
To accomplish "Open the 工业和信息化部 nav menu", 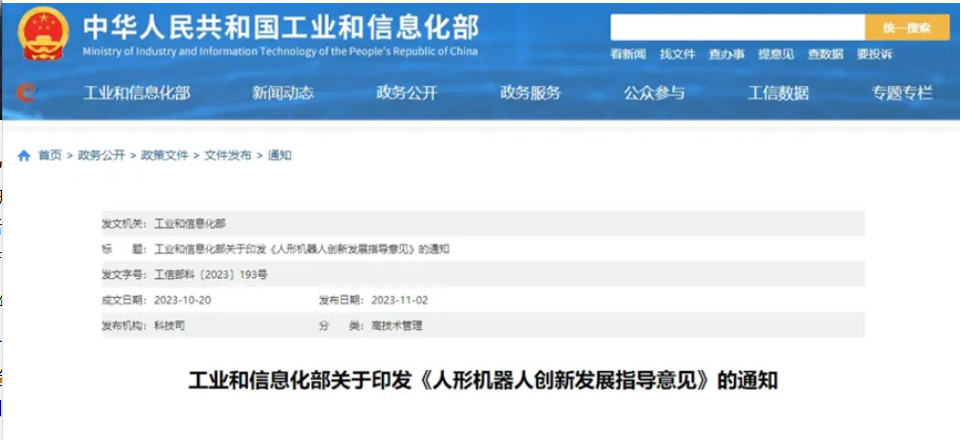I will click(136, 93).
